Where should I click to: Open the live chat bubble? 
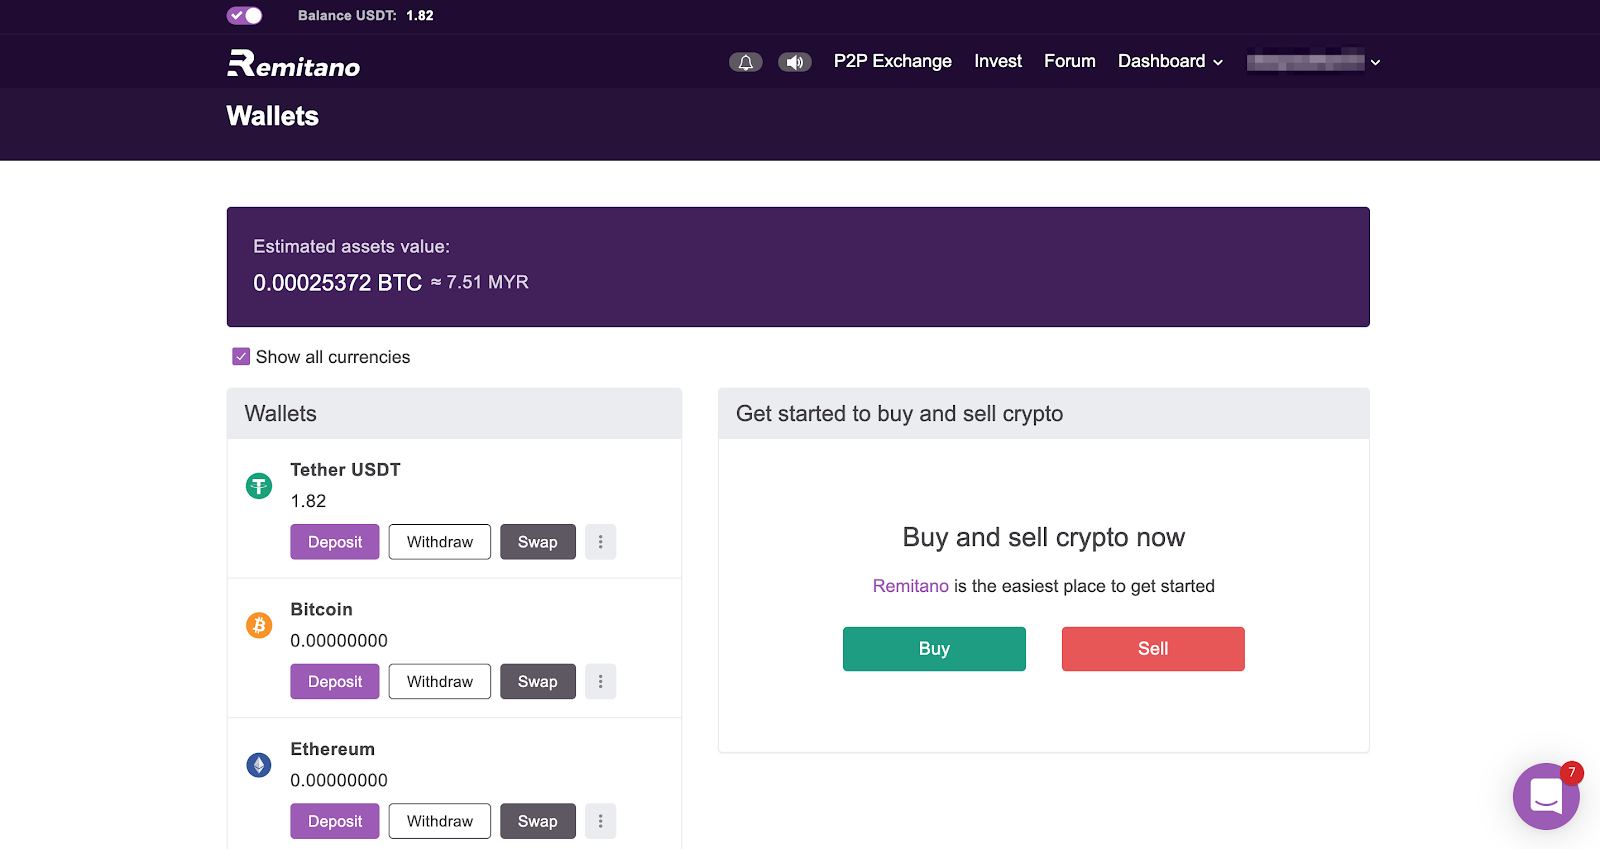point(1545,796)
